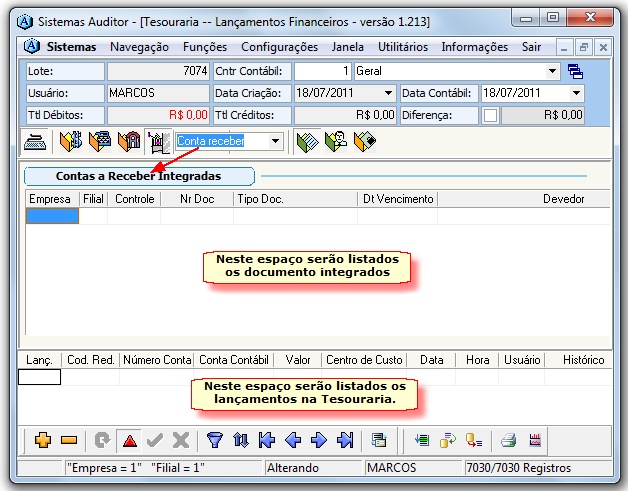Viewport: 628px width, 491px height.
Task: Click the Número Conta column header
Action: coord(157,360)
